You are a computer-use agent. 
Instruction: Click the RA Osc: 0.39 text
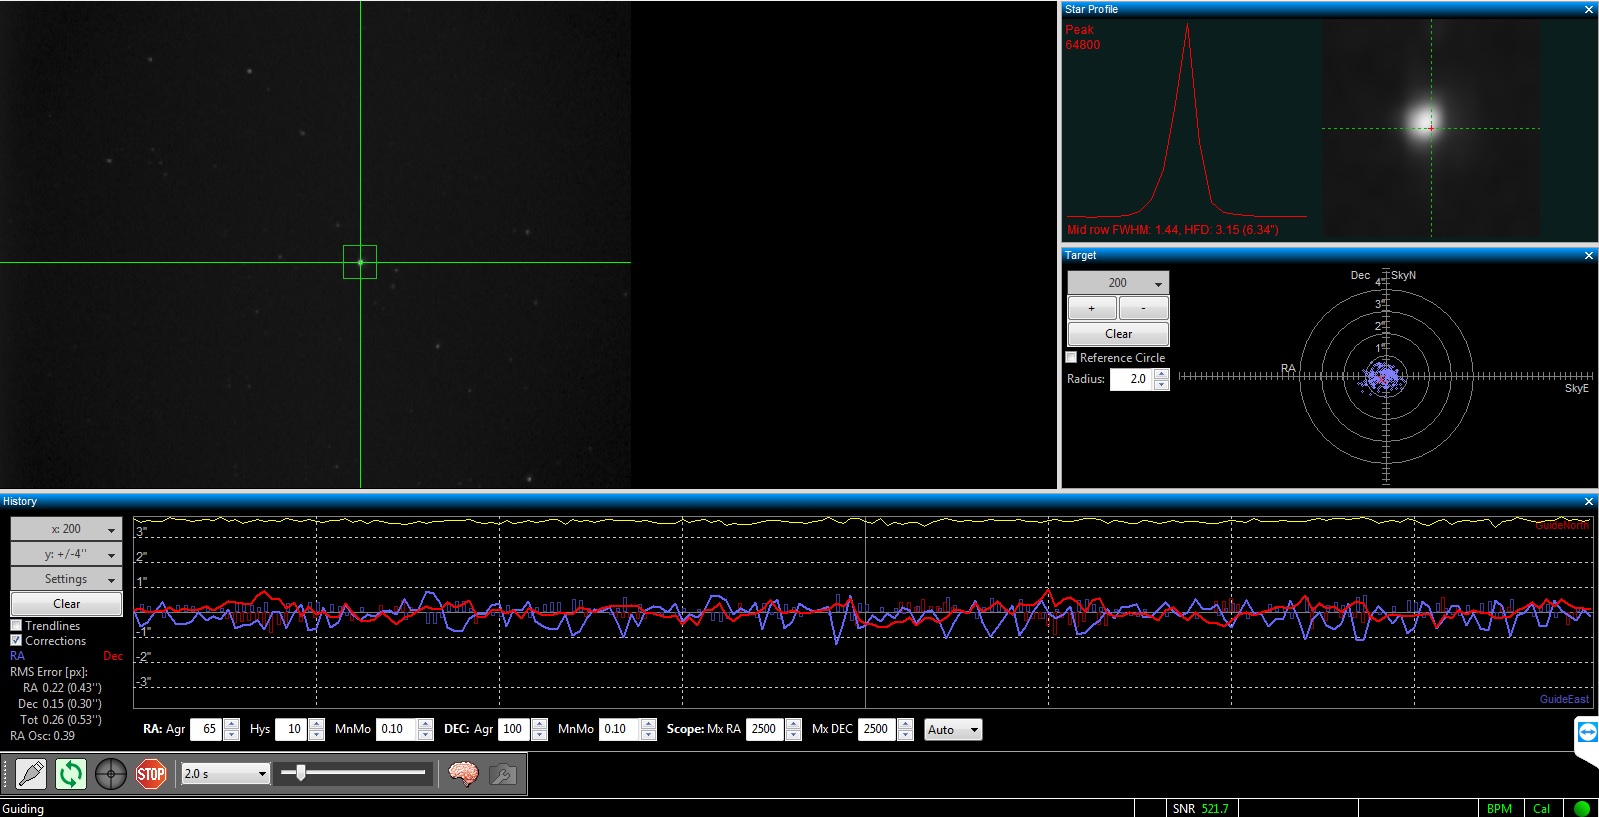pos(42,736)
